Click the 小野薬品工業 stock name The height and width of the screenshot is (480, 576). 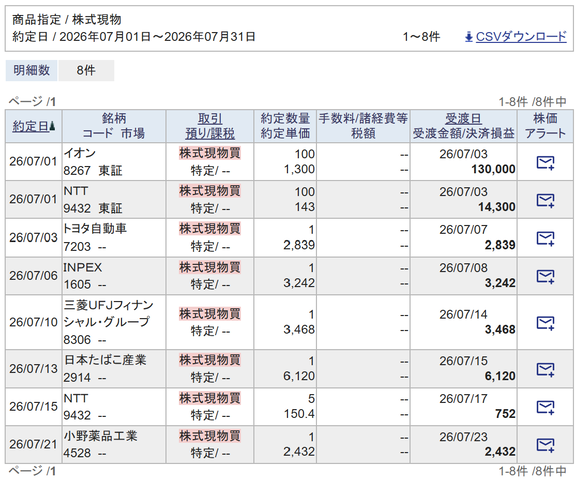coord(100,436)
